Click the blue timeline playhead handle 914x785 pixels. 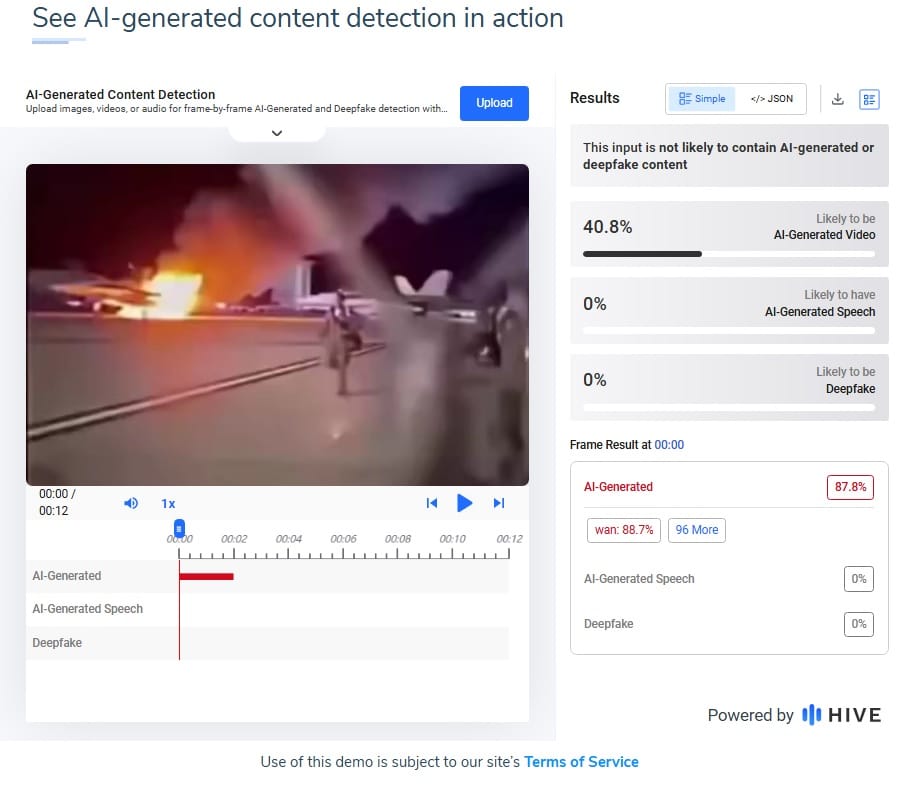179,527
